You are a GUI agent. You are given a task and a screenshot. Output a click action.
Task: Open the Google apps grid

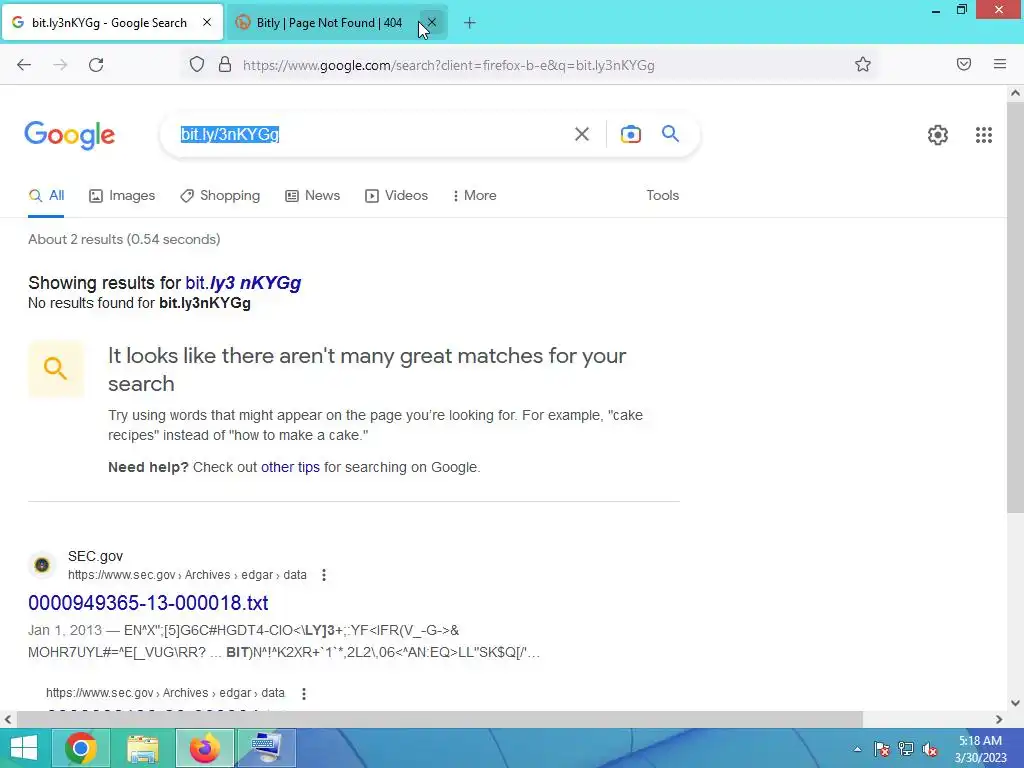[x=984, y=135]
